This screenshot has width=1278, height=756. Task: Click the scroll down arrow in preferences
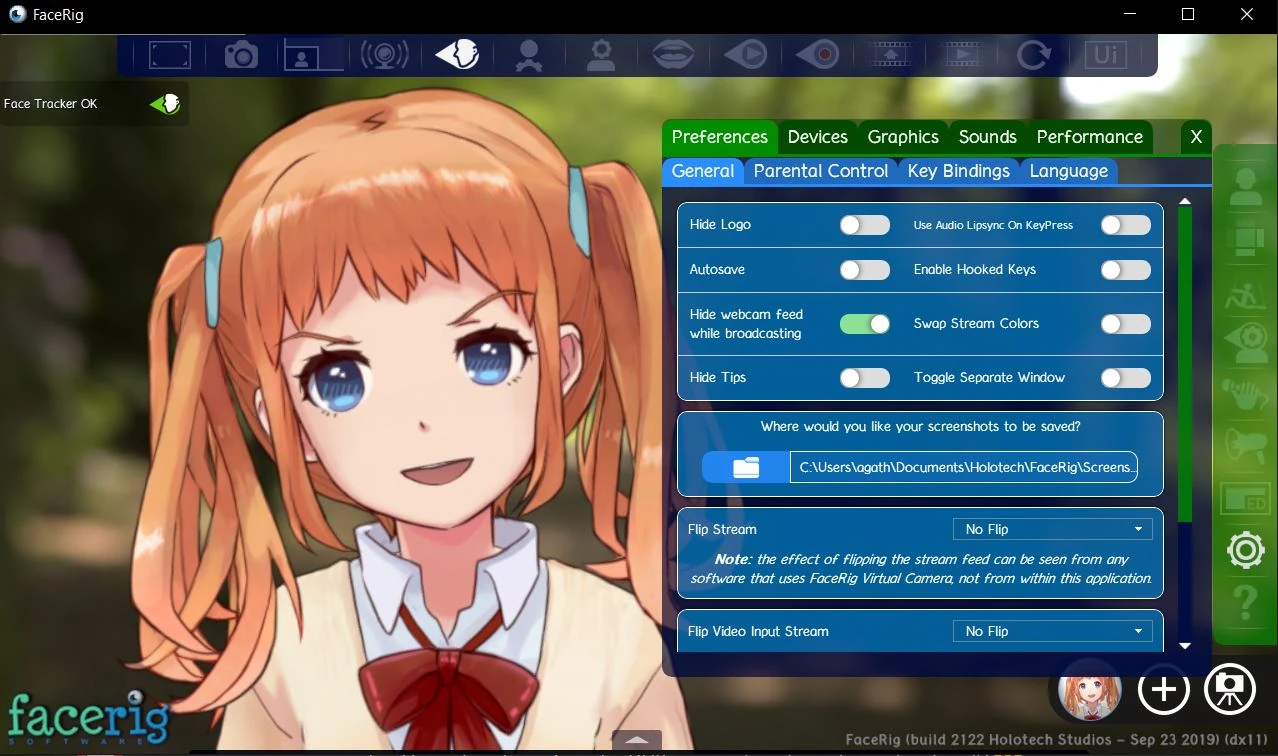click(x=1185, y=646)
